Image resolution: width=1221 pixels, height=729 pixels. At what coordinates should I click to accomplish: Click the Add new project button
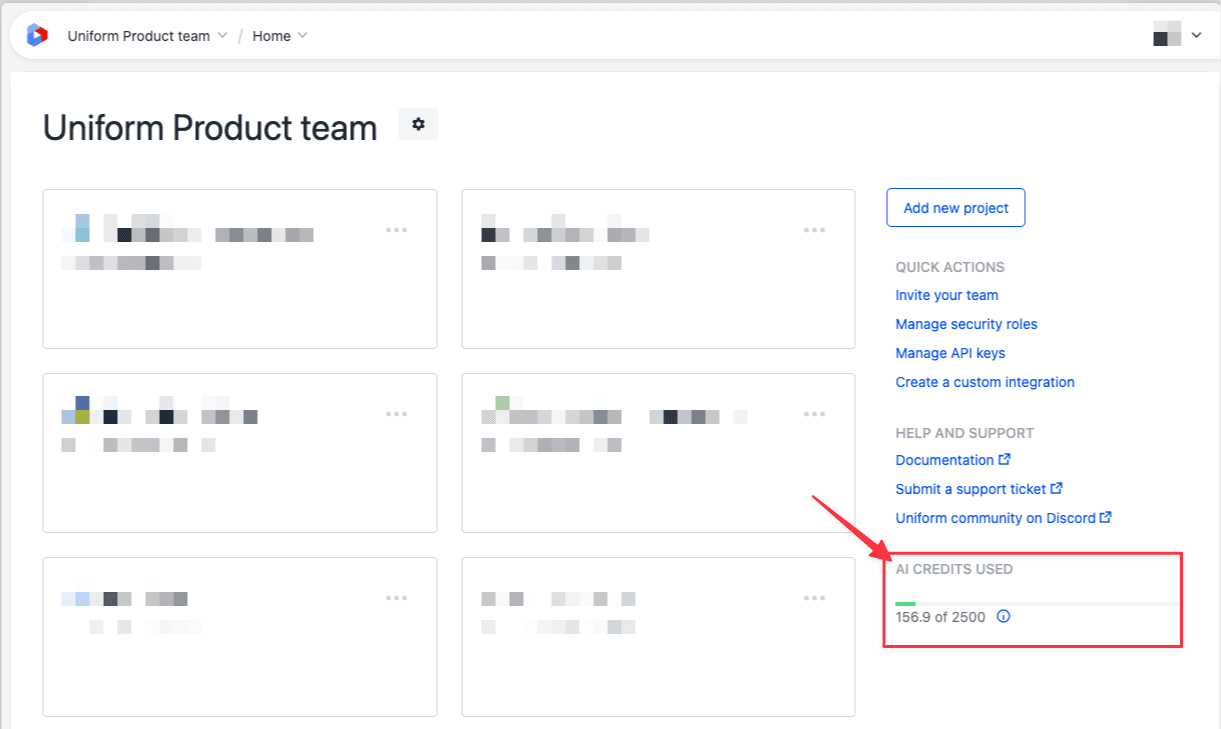[x=955, y=208]
